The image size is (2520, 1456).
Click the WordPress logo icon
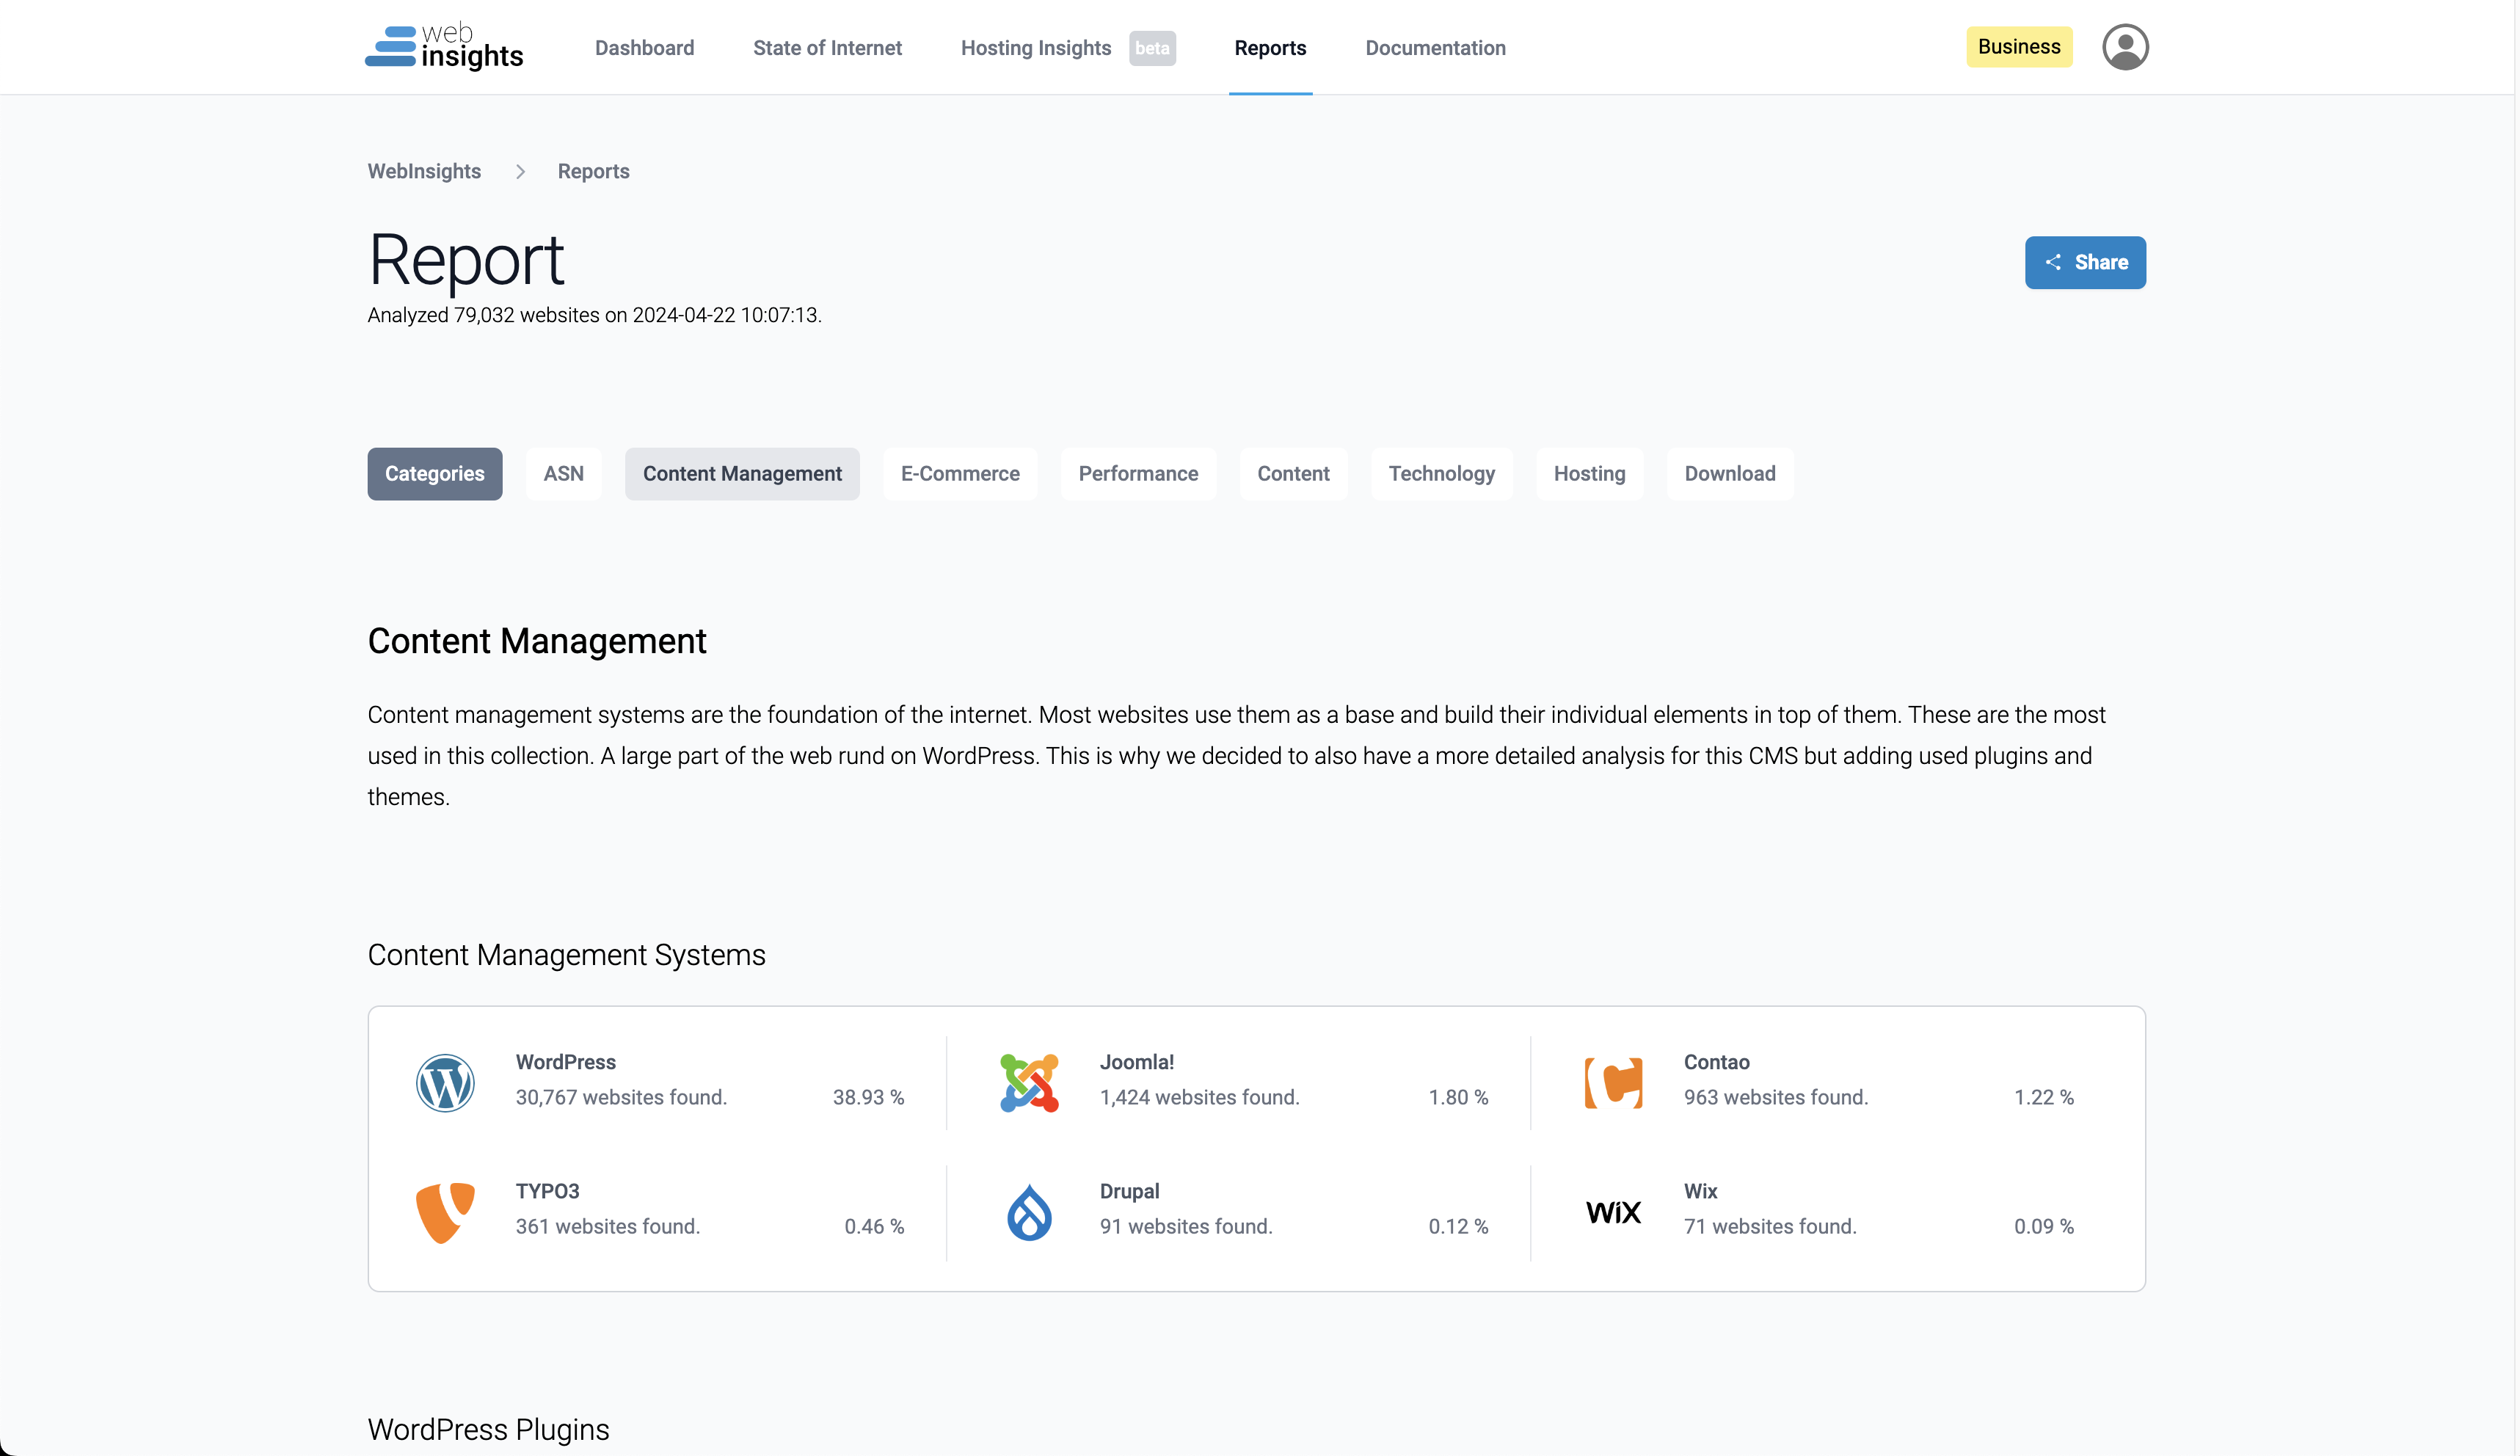(x=445, y=1082)
